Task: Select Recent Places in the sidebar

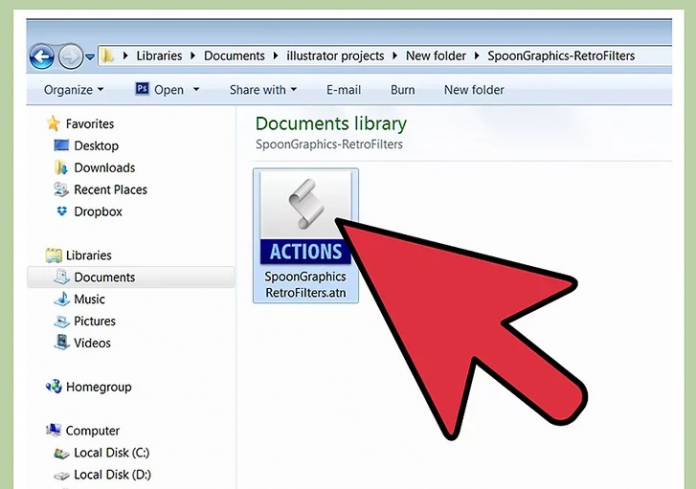Action: pos(110,190)
